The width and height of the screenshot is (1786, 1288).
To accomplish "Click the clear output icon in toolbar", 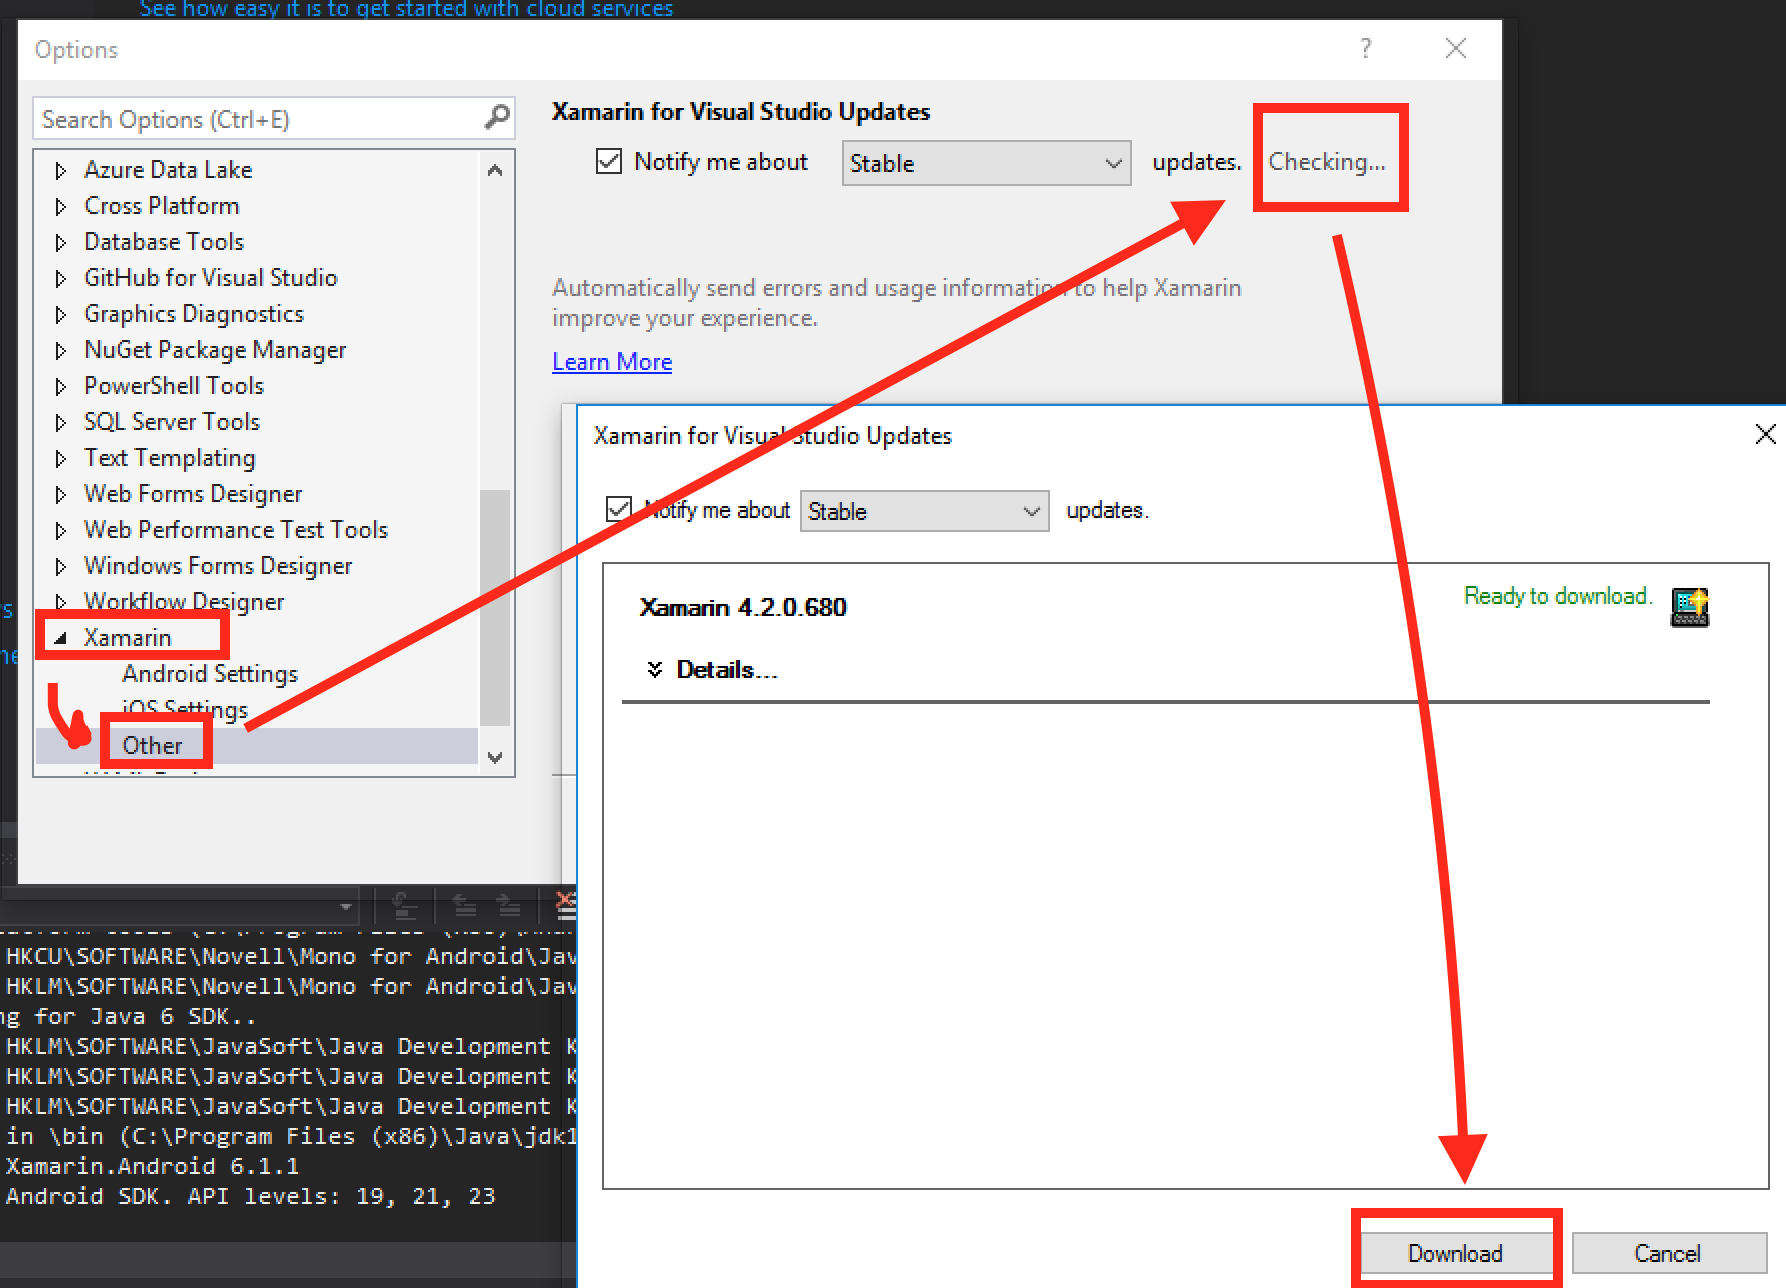I will 566,906.
